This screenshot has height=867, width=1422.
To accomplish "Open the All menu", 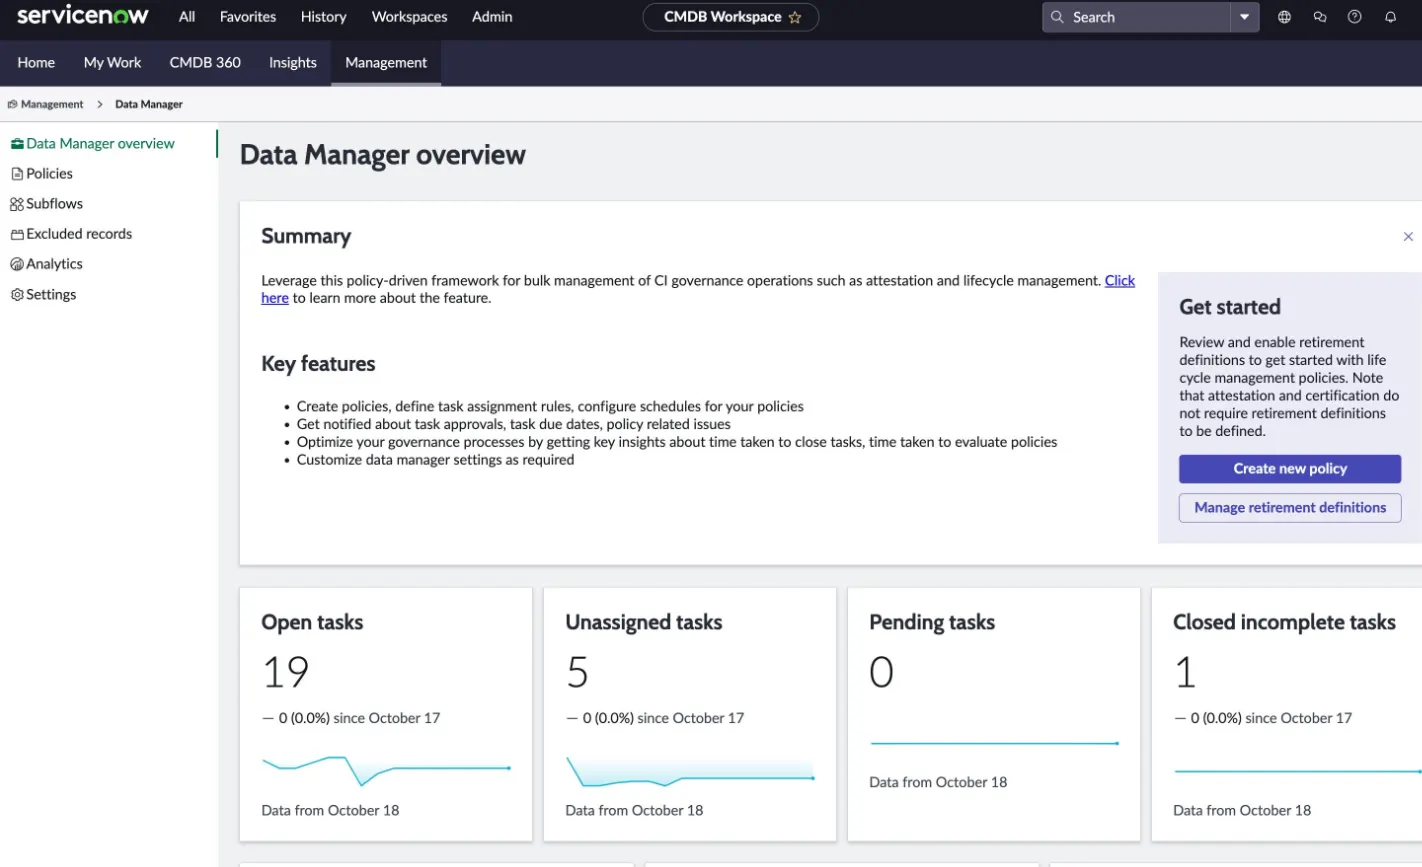I will (x=187, y=17).
